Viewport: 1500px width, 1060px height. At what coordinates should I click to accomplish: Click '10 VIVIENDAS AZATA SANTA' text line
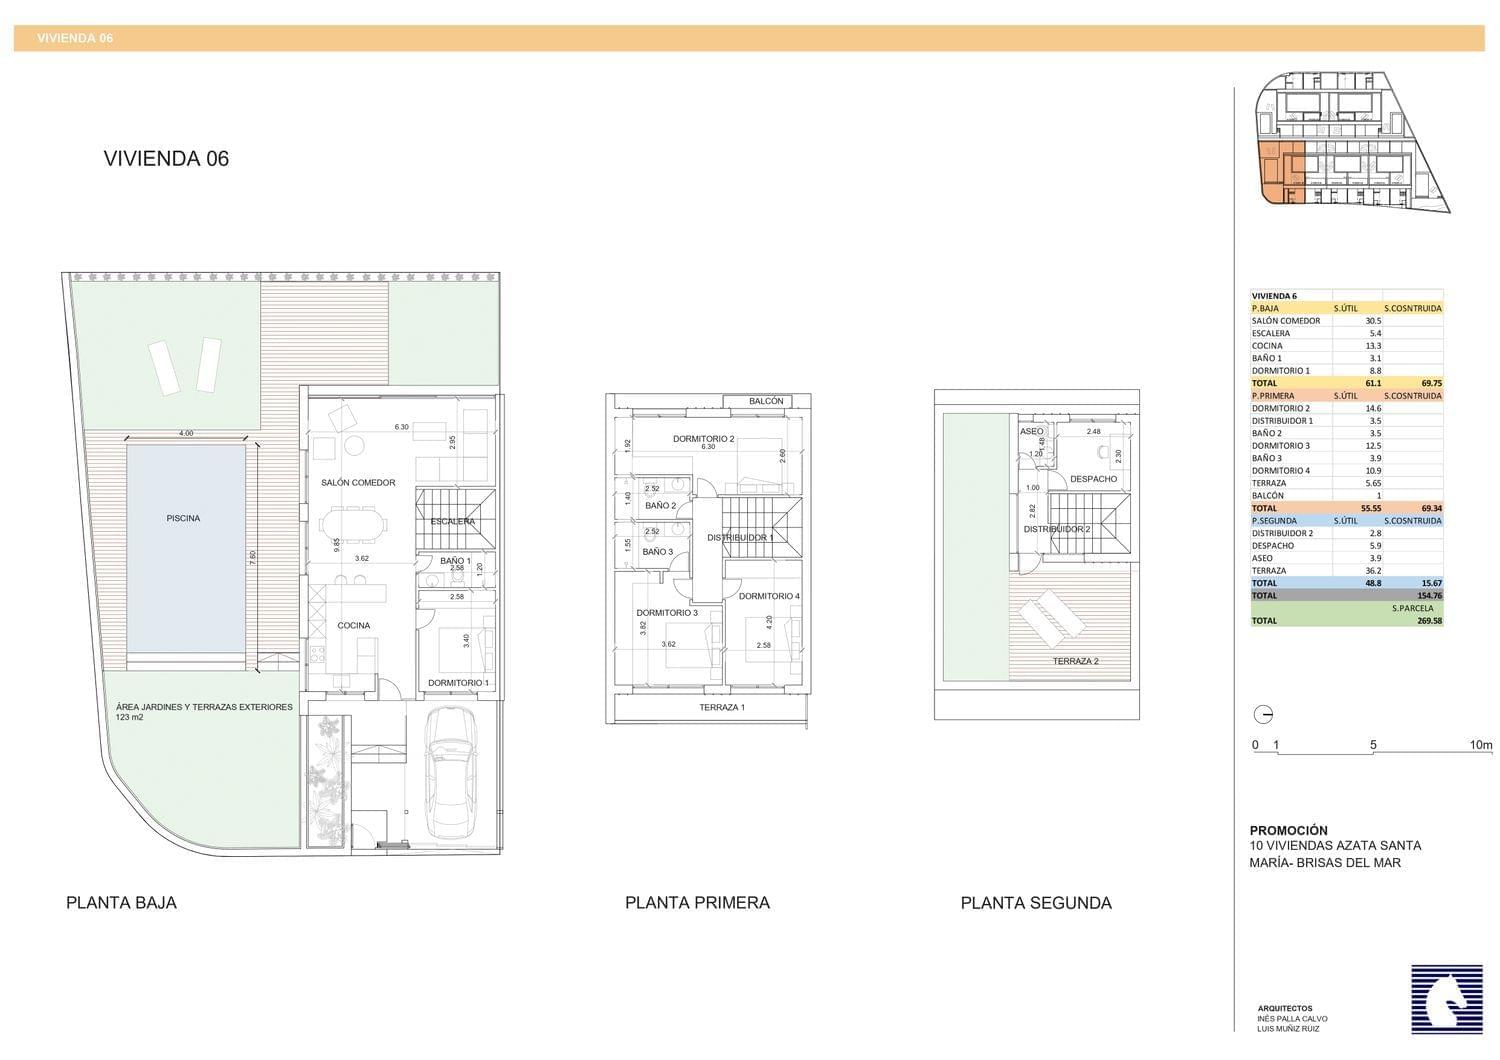(x=1336, y=846)
